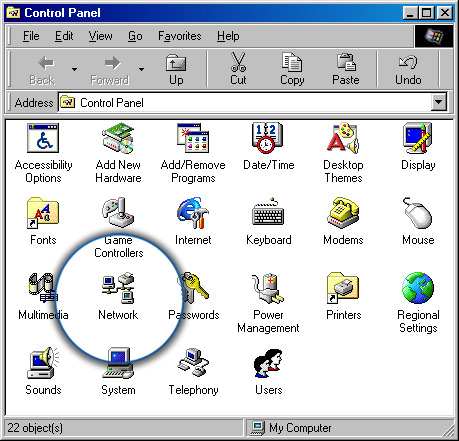Click the Address field showing Control Panel
This screenshot has height=441, width=459.
[x=245, y=102]
